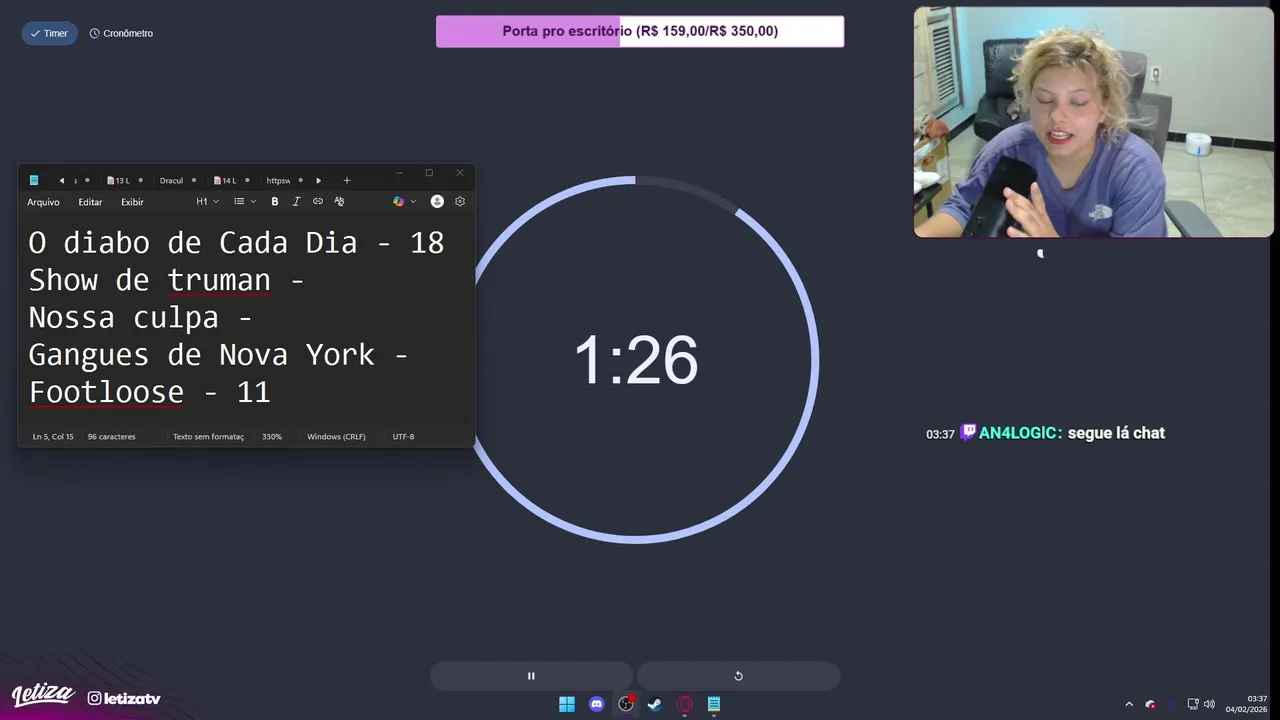The height and width of the screenshot is (720, 1280).
Task: Open the Editar menu
Action: click(x=90, y=202)
